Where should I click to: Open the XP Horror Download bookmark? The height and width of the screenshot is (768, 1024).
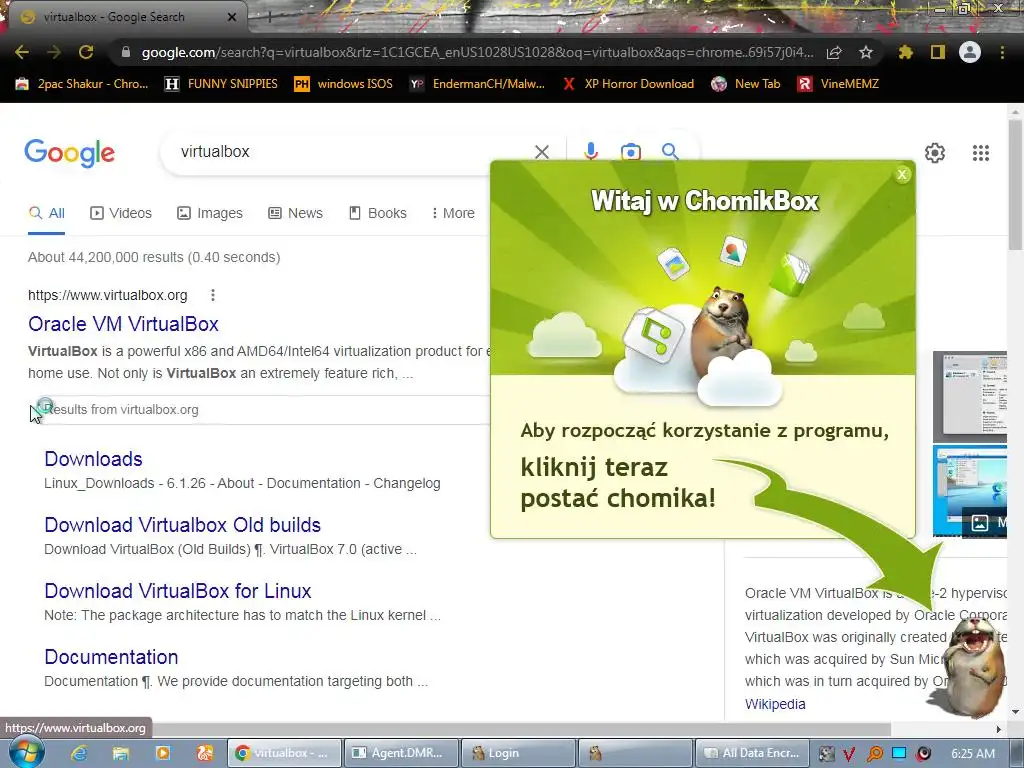[628, 84]
